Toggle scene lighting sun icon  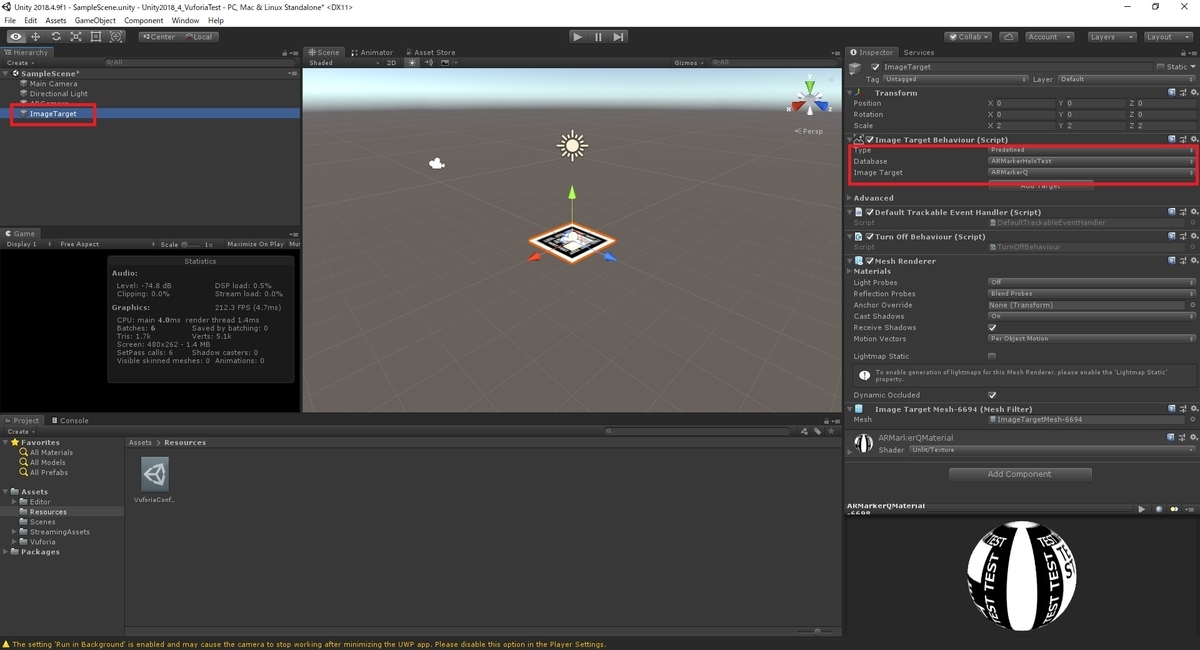pos(411,62)
